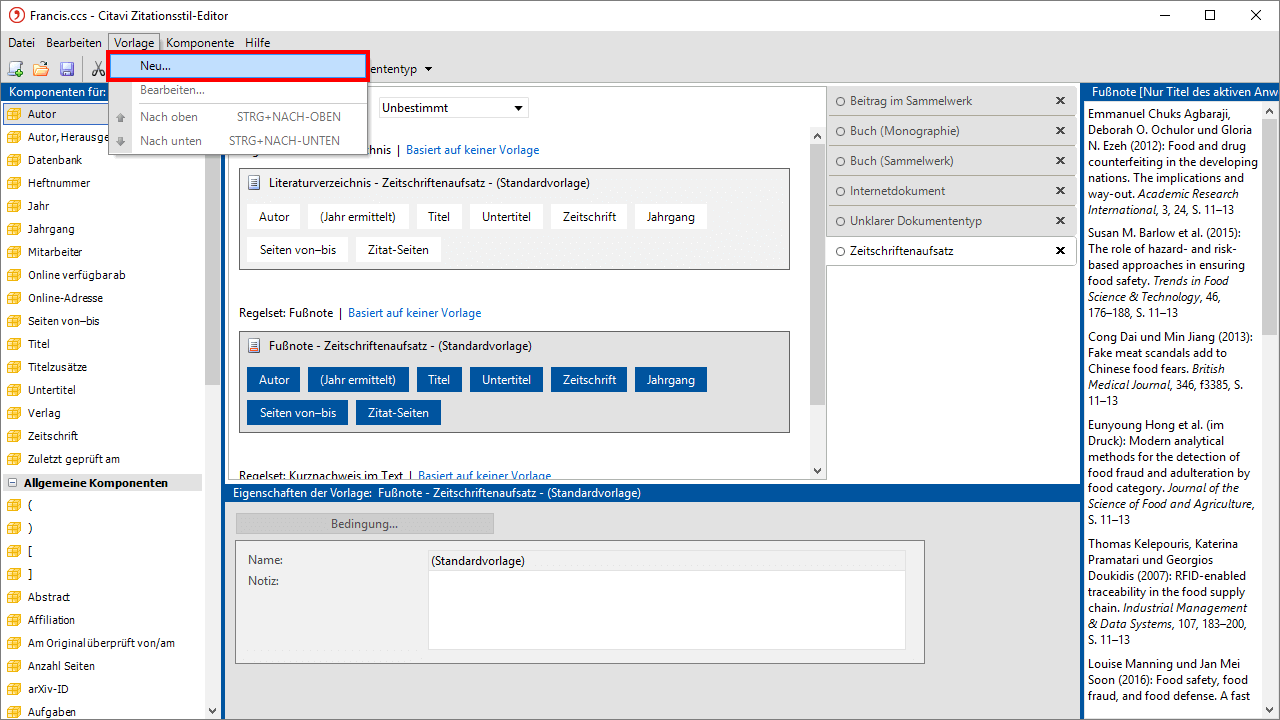The width and height of the screenshot is (1280, 720).
Task: Select the Buch (Sammelwerk) radio button
Action: pos(840,161)
